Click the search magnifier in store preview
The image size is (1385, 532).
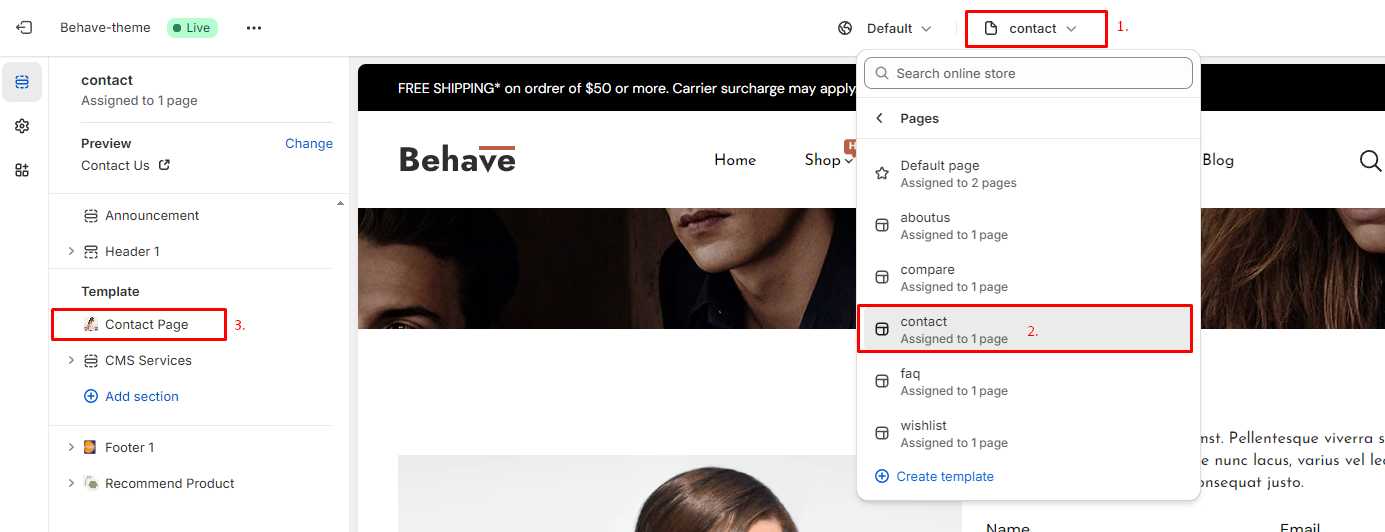pyautogui.click(x=1370, y=160)
